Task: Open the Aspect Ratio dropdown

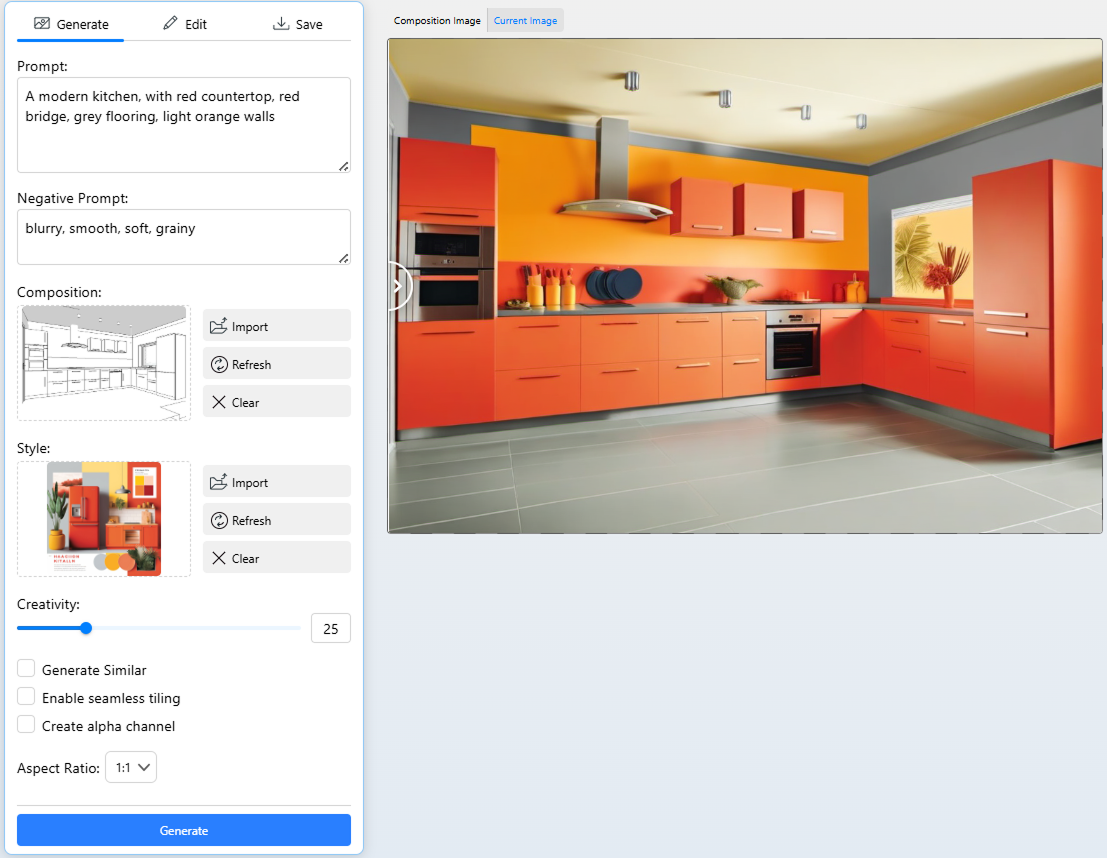Action: tap(131, 767)
